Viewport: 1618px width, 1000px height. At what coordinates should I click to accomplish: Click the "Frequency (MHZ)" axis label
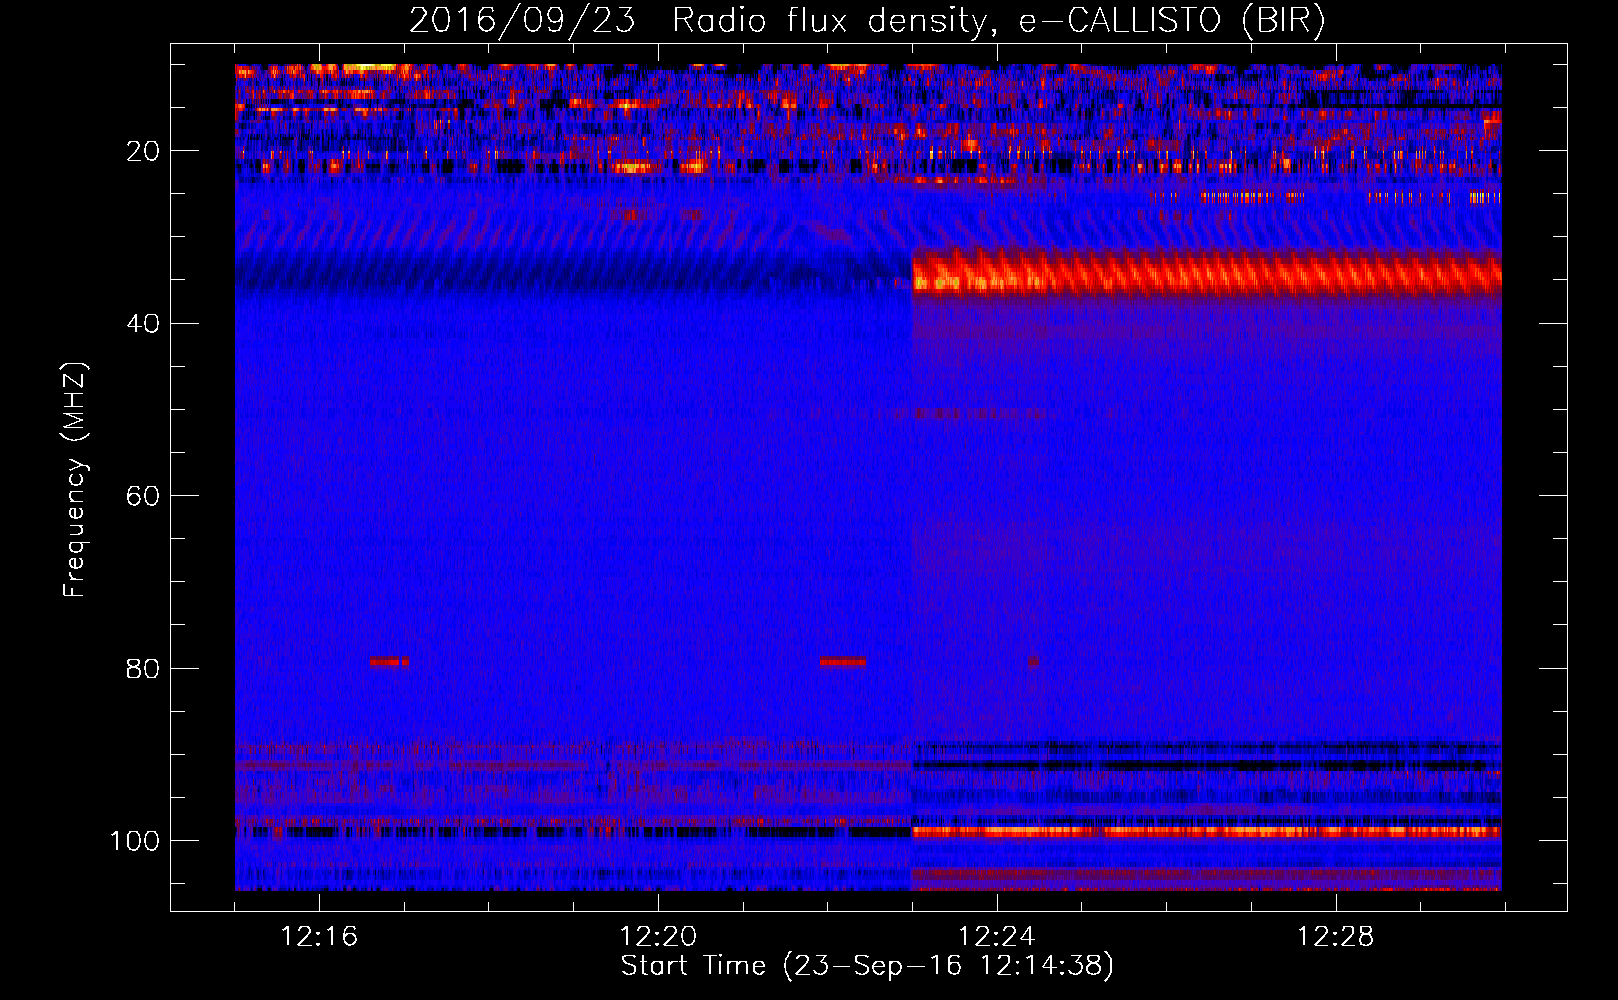(75, 480)
